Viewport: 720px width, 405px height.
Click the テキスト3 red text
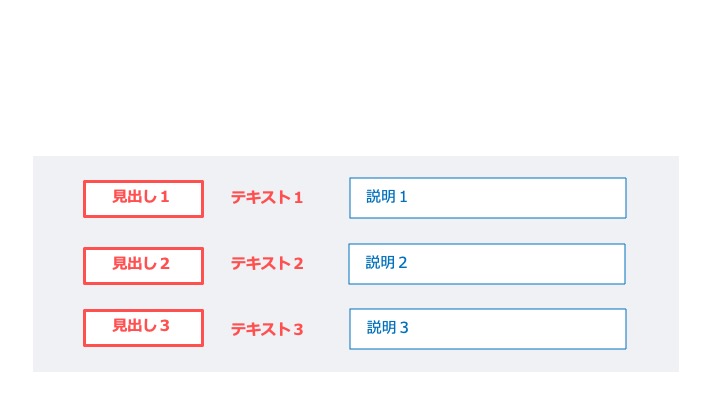[x=266, y=329]
